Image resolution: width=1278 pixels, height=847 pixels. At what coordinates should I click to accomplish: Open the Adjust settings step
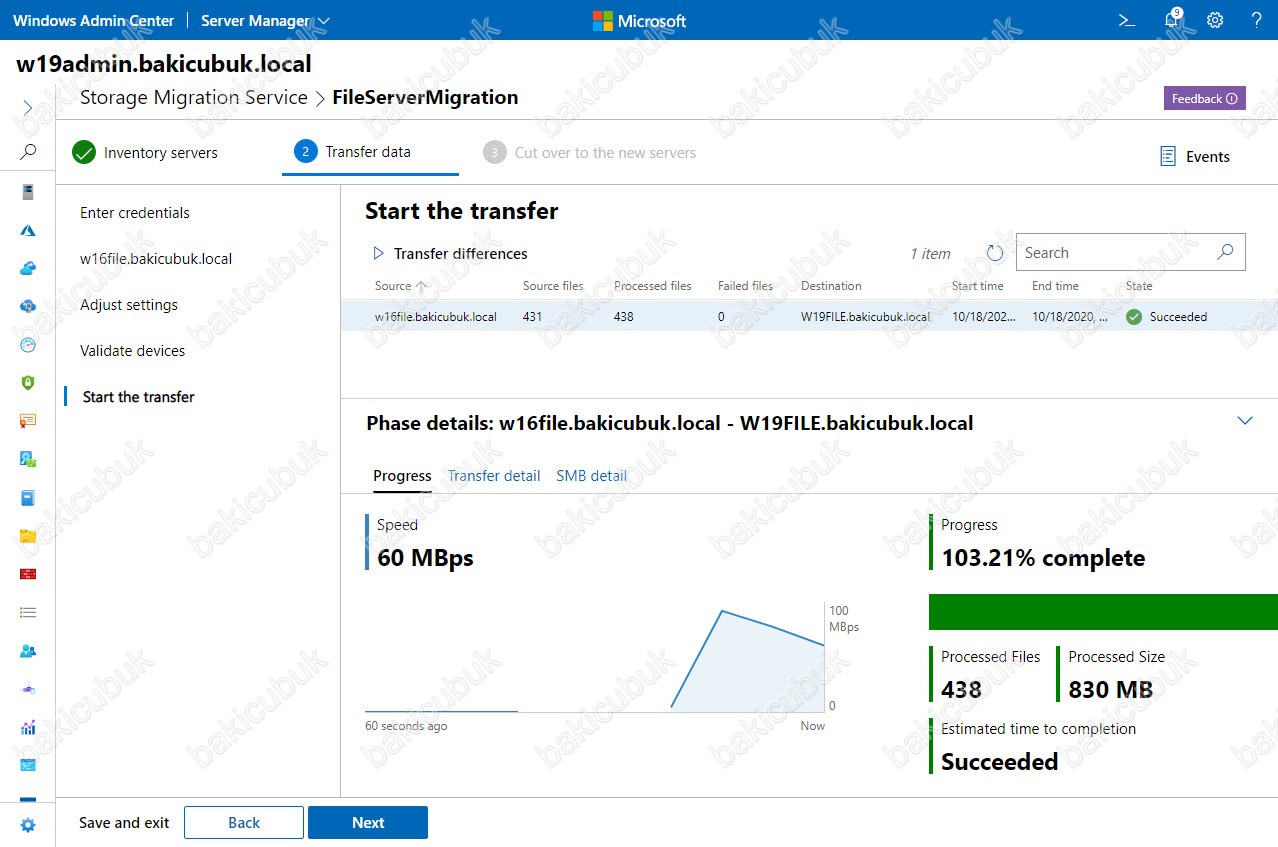coord(129,305)
